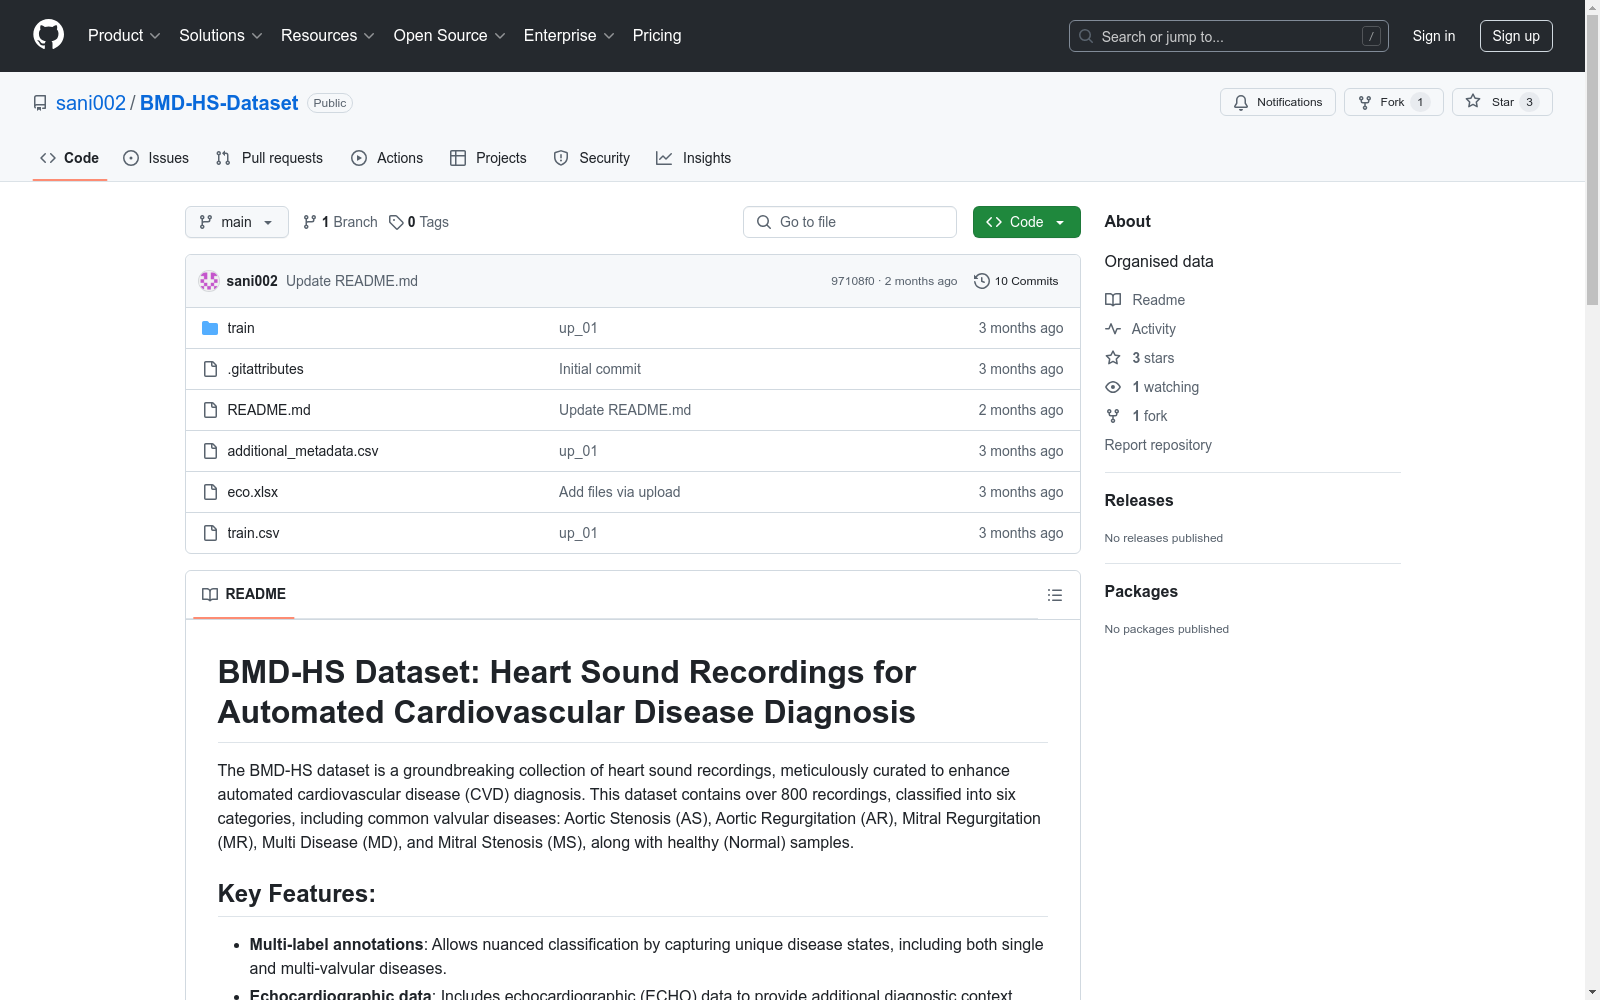The height and width of the screenshot is (1000, 1600).
Task: Open the Insights tab
Action: [694, 158]
